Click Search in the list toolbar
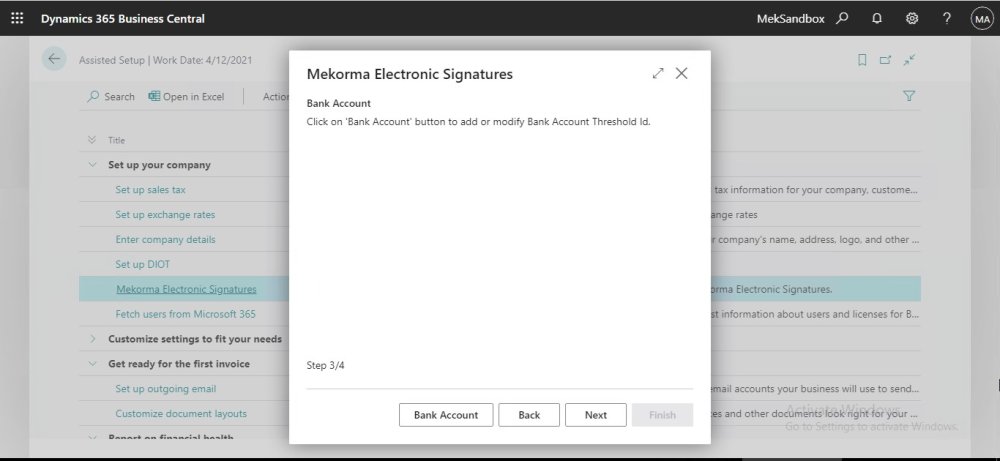1000x461 pixels. pos(111,97)
